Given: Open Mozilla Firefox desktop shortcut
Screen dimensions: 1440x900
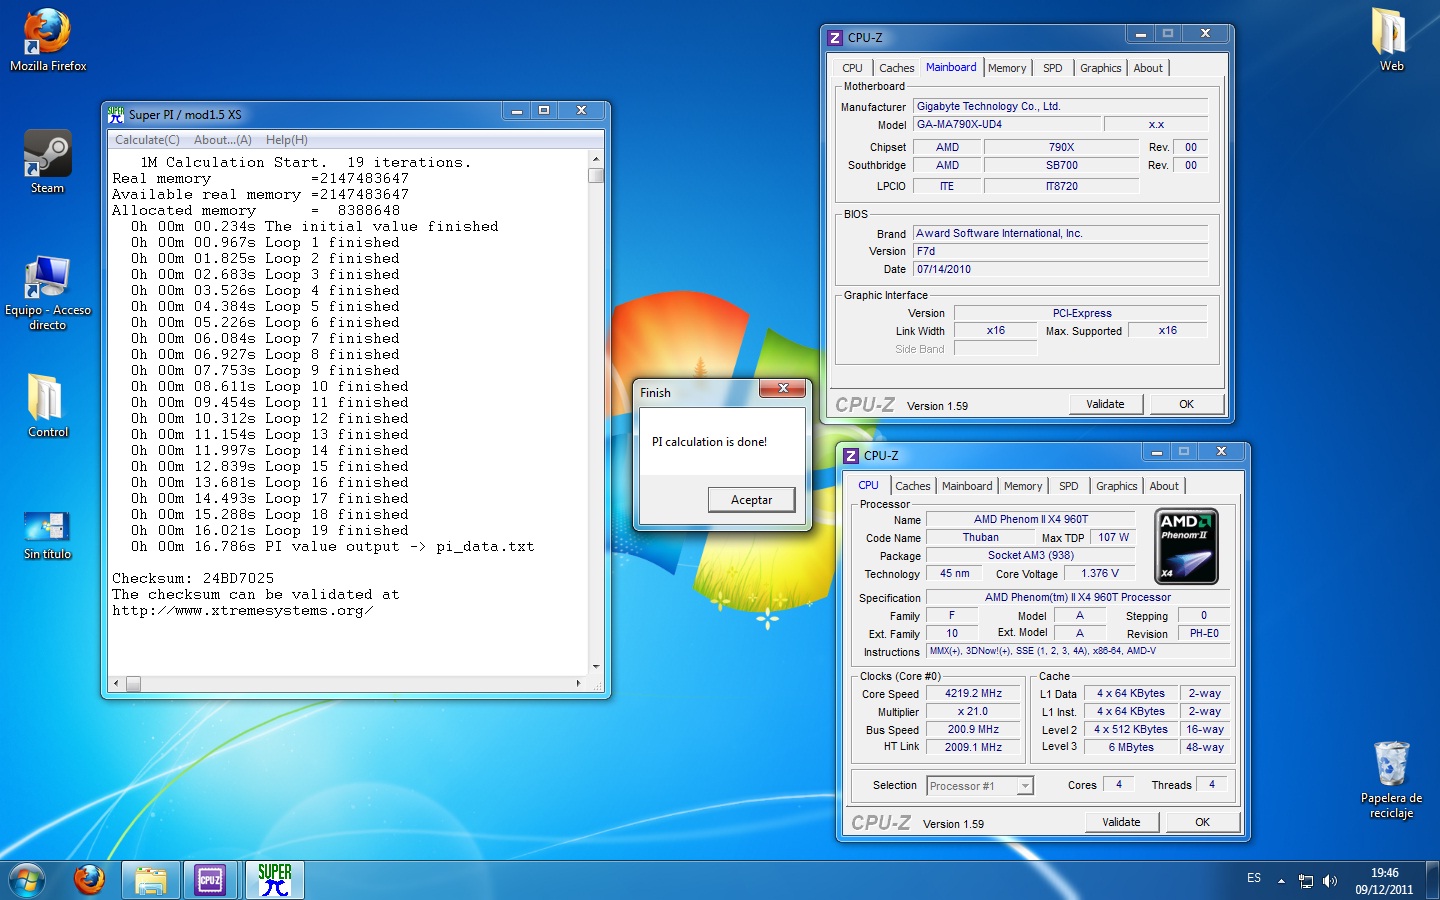Looking at the screenshot, I should (48, 40).
